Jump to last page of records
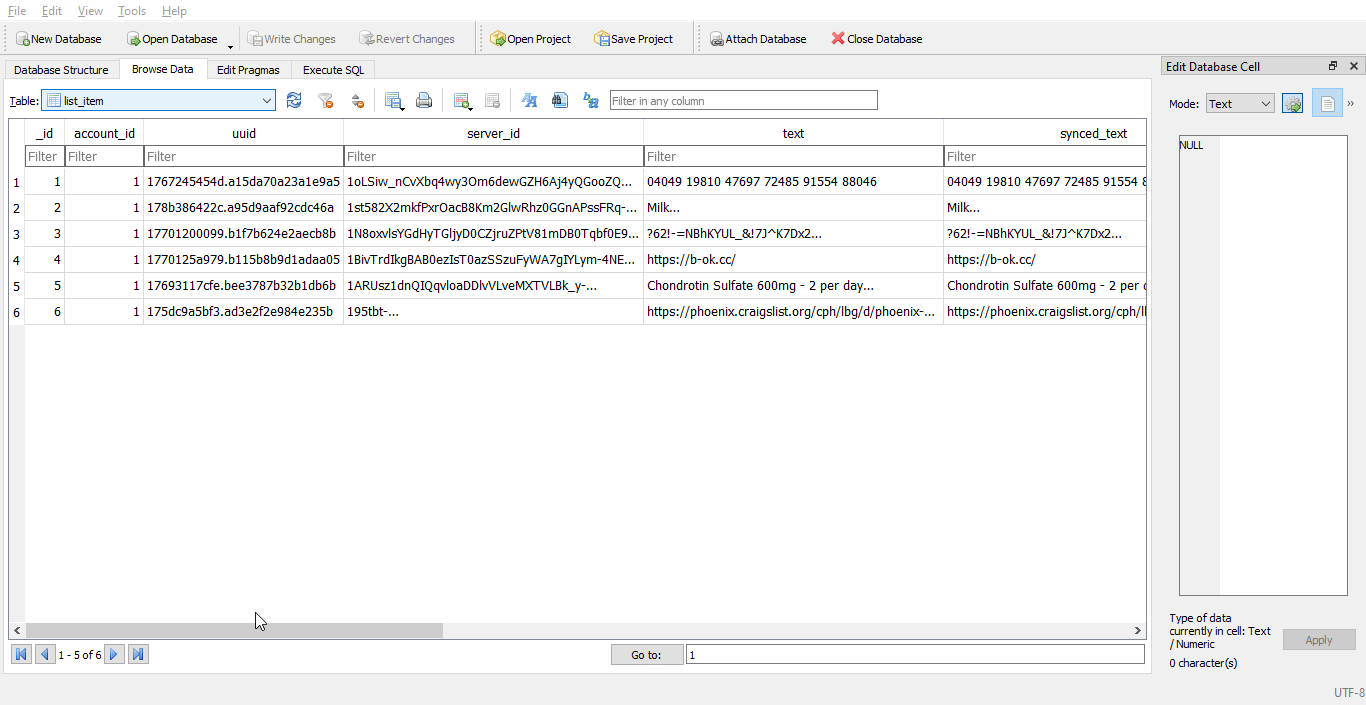This screenshot has width=1366, height=705. point(139,654)
